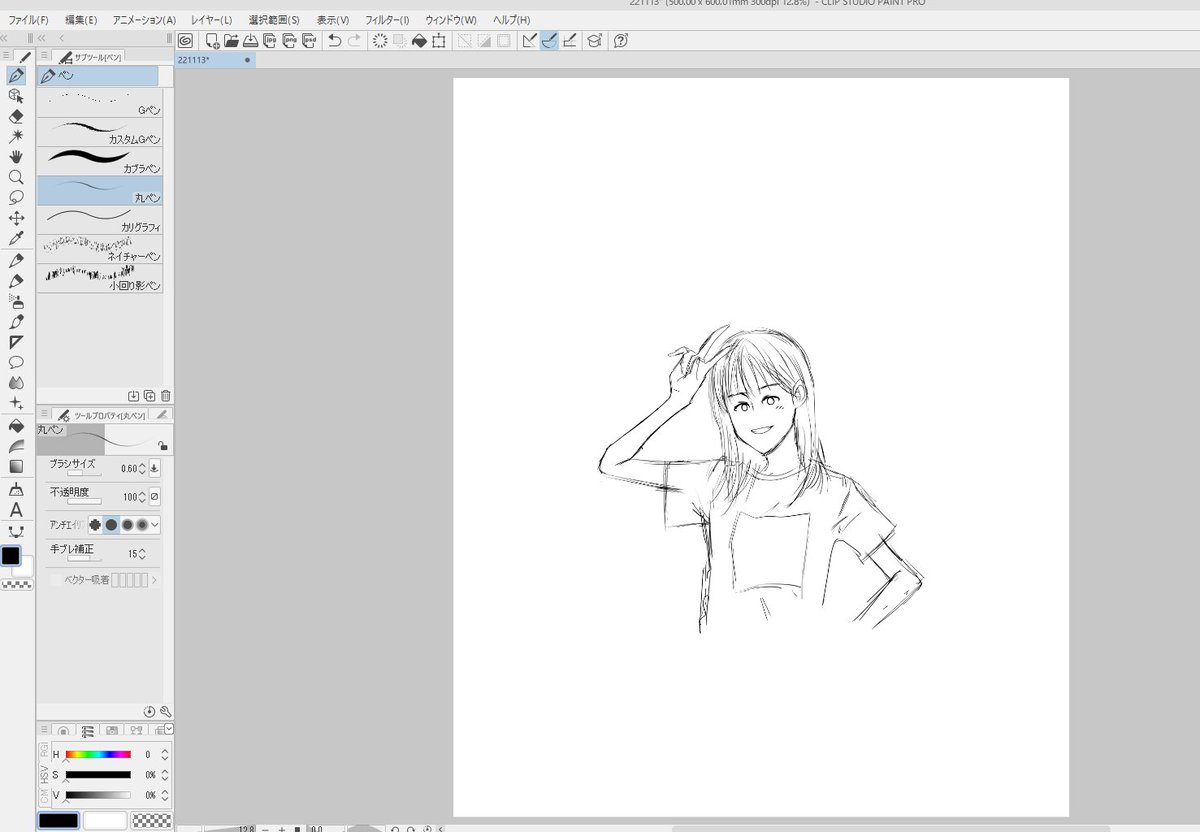
Task: Select no anti-aliasing option
Action: (95, 524)
